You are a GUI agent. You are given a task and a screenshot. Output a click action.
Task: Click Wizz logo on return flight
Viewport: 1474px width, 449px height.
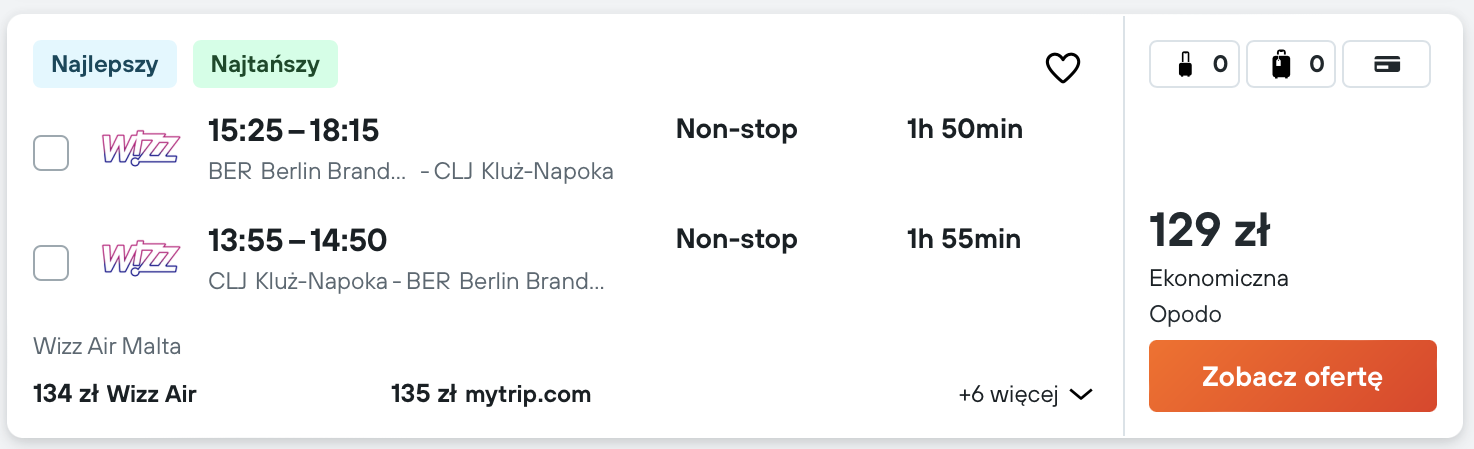point(140,260)
